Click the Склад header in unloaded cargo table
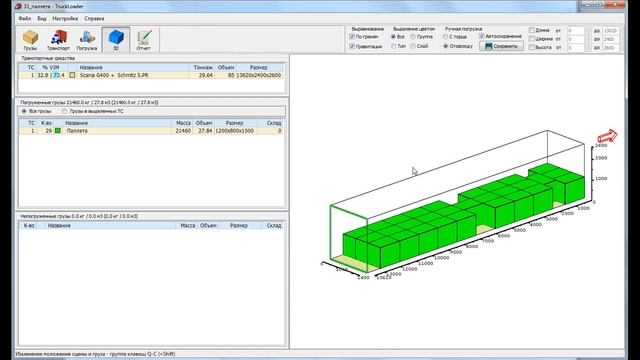The height and width of the screenshot is (360, 640). point(273,225)
